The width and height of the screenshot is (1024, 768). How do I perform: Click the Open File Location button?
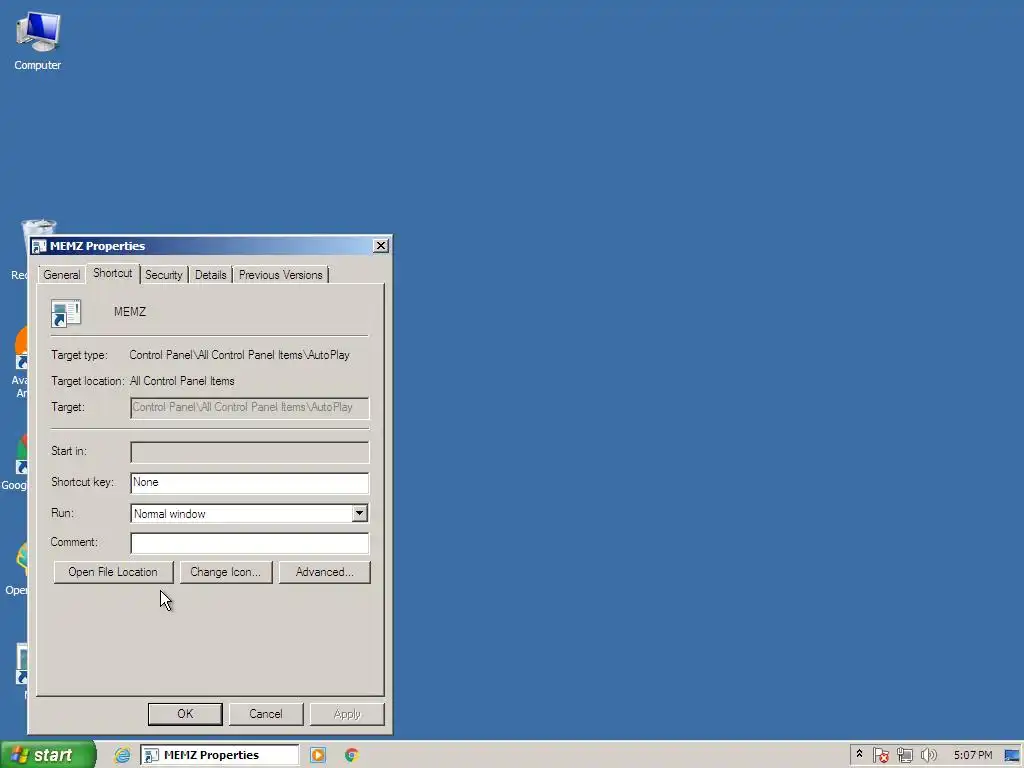click(113, 572)
